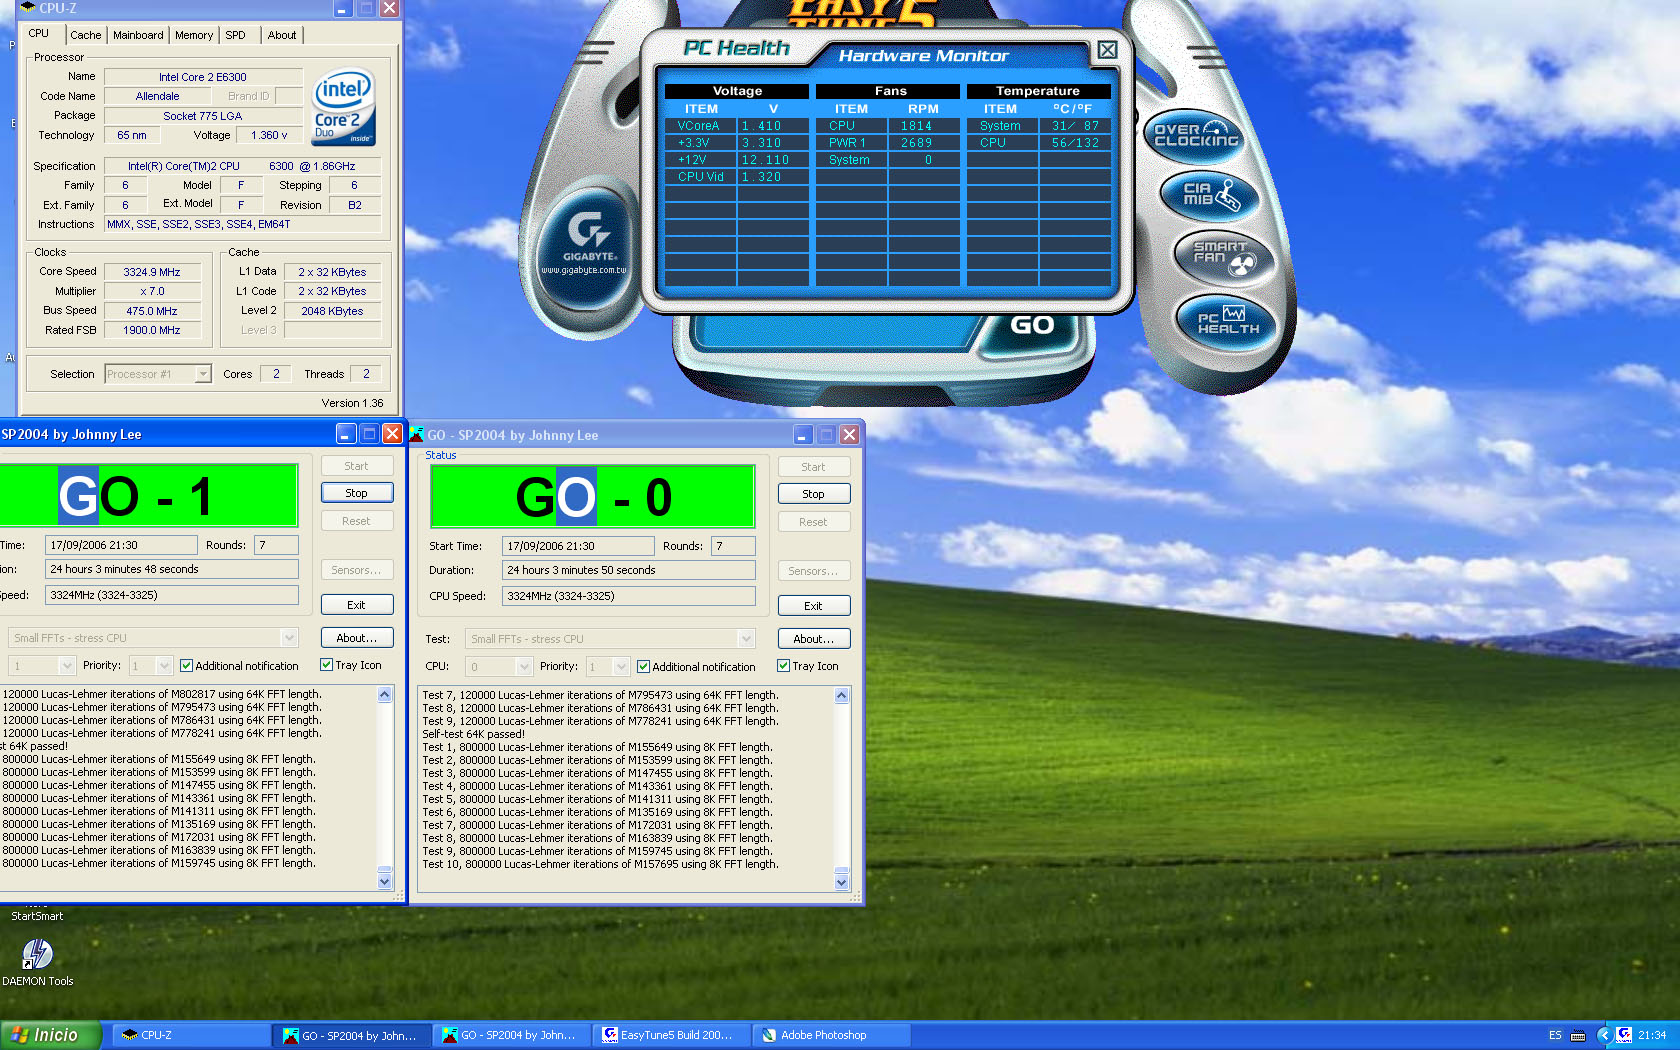Switch to the Memory tab in CPU-Z

click(x=194, y=35)
